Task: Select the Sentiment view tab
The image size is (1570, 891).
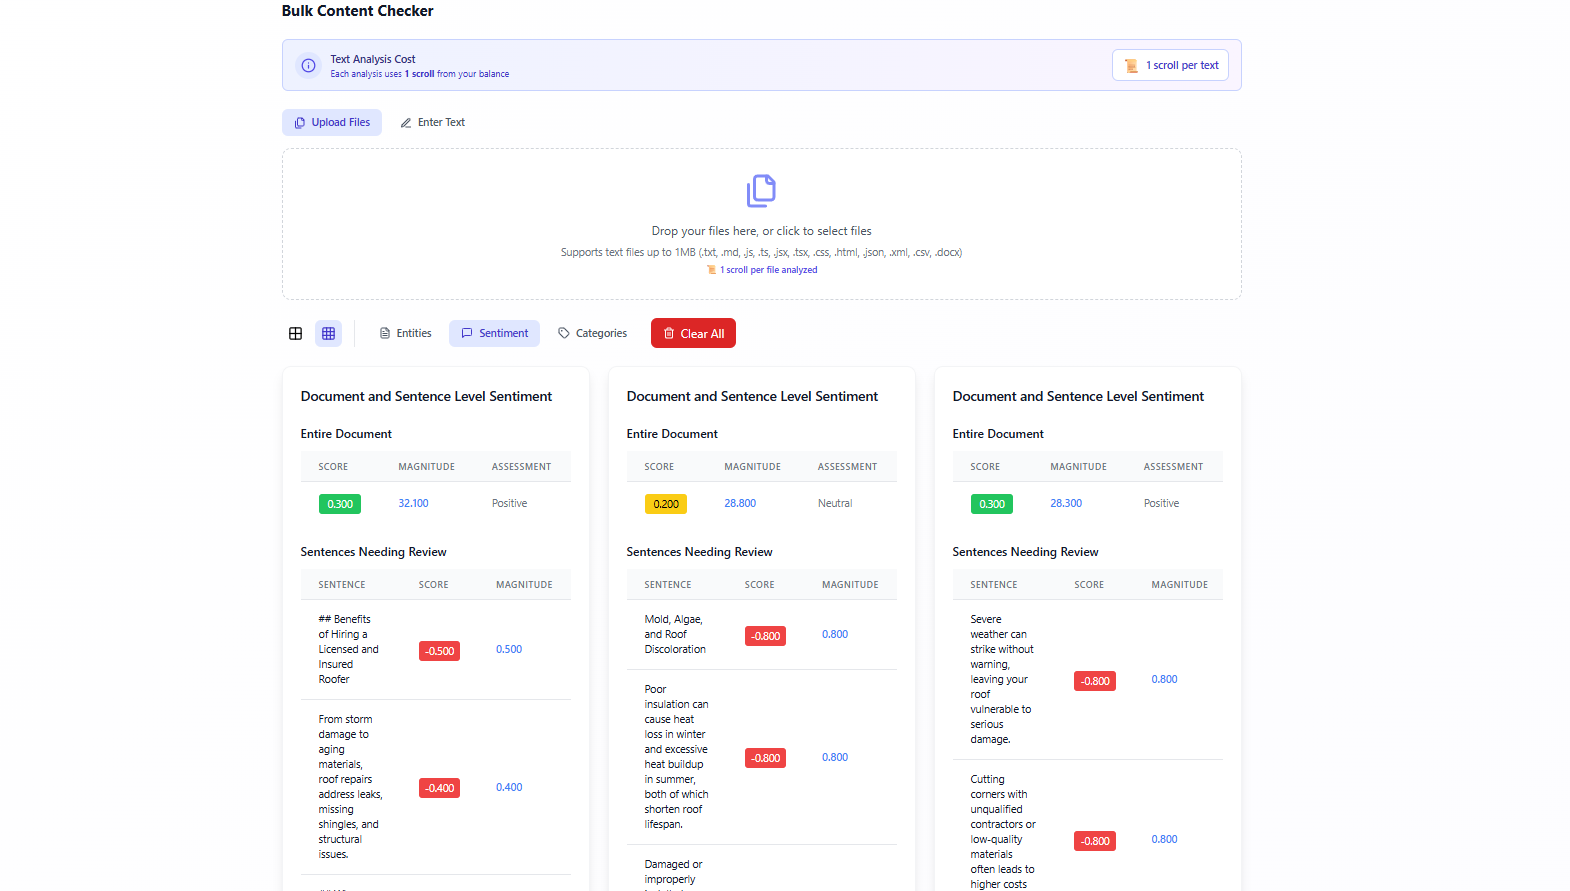Action: click(x=494, y=334)
